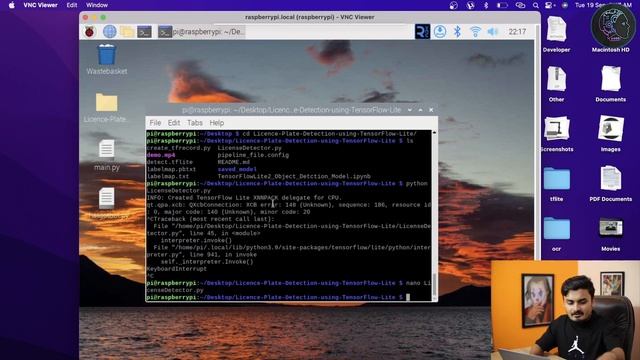Click the volume speaker tray icon
The image size is (640, 360).
point(493,31)
